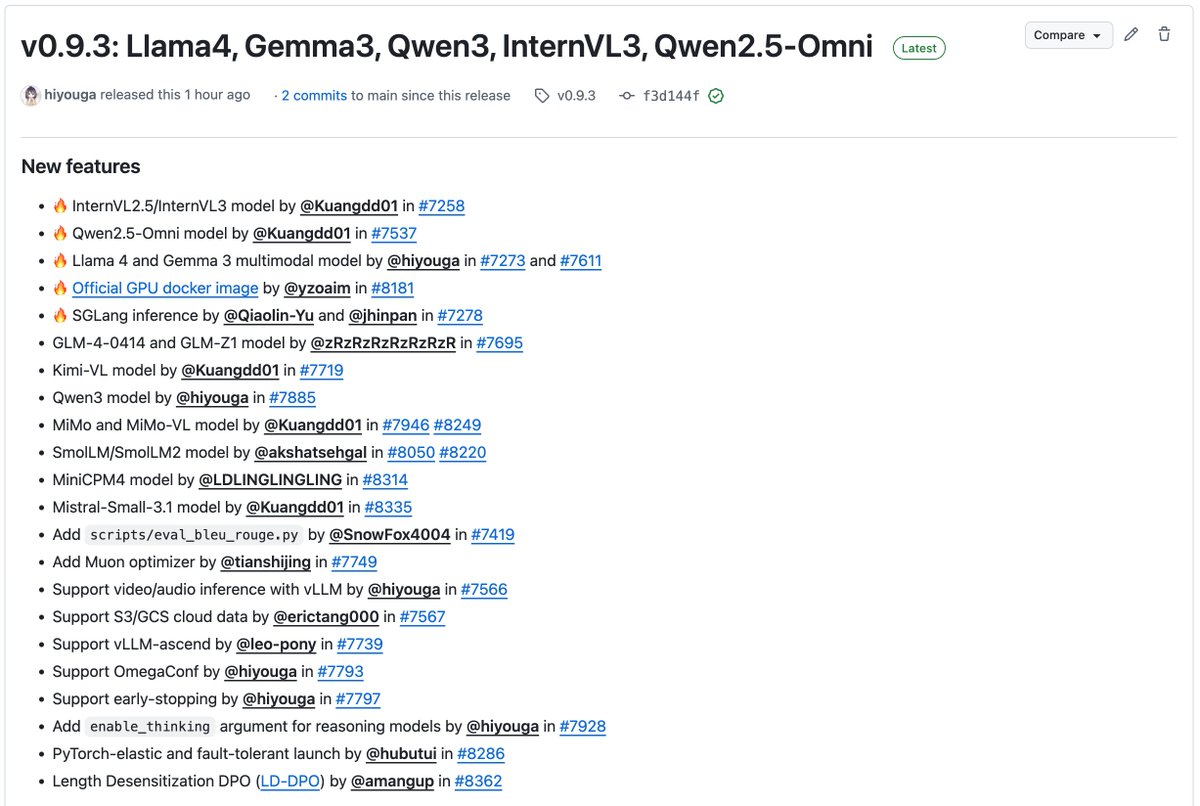This screenshot has height=806, width=1200.
Task: Open @tianshijing profile
Action: click(265, 562)
